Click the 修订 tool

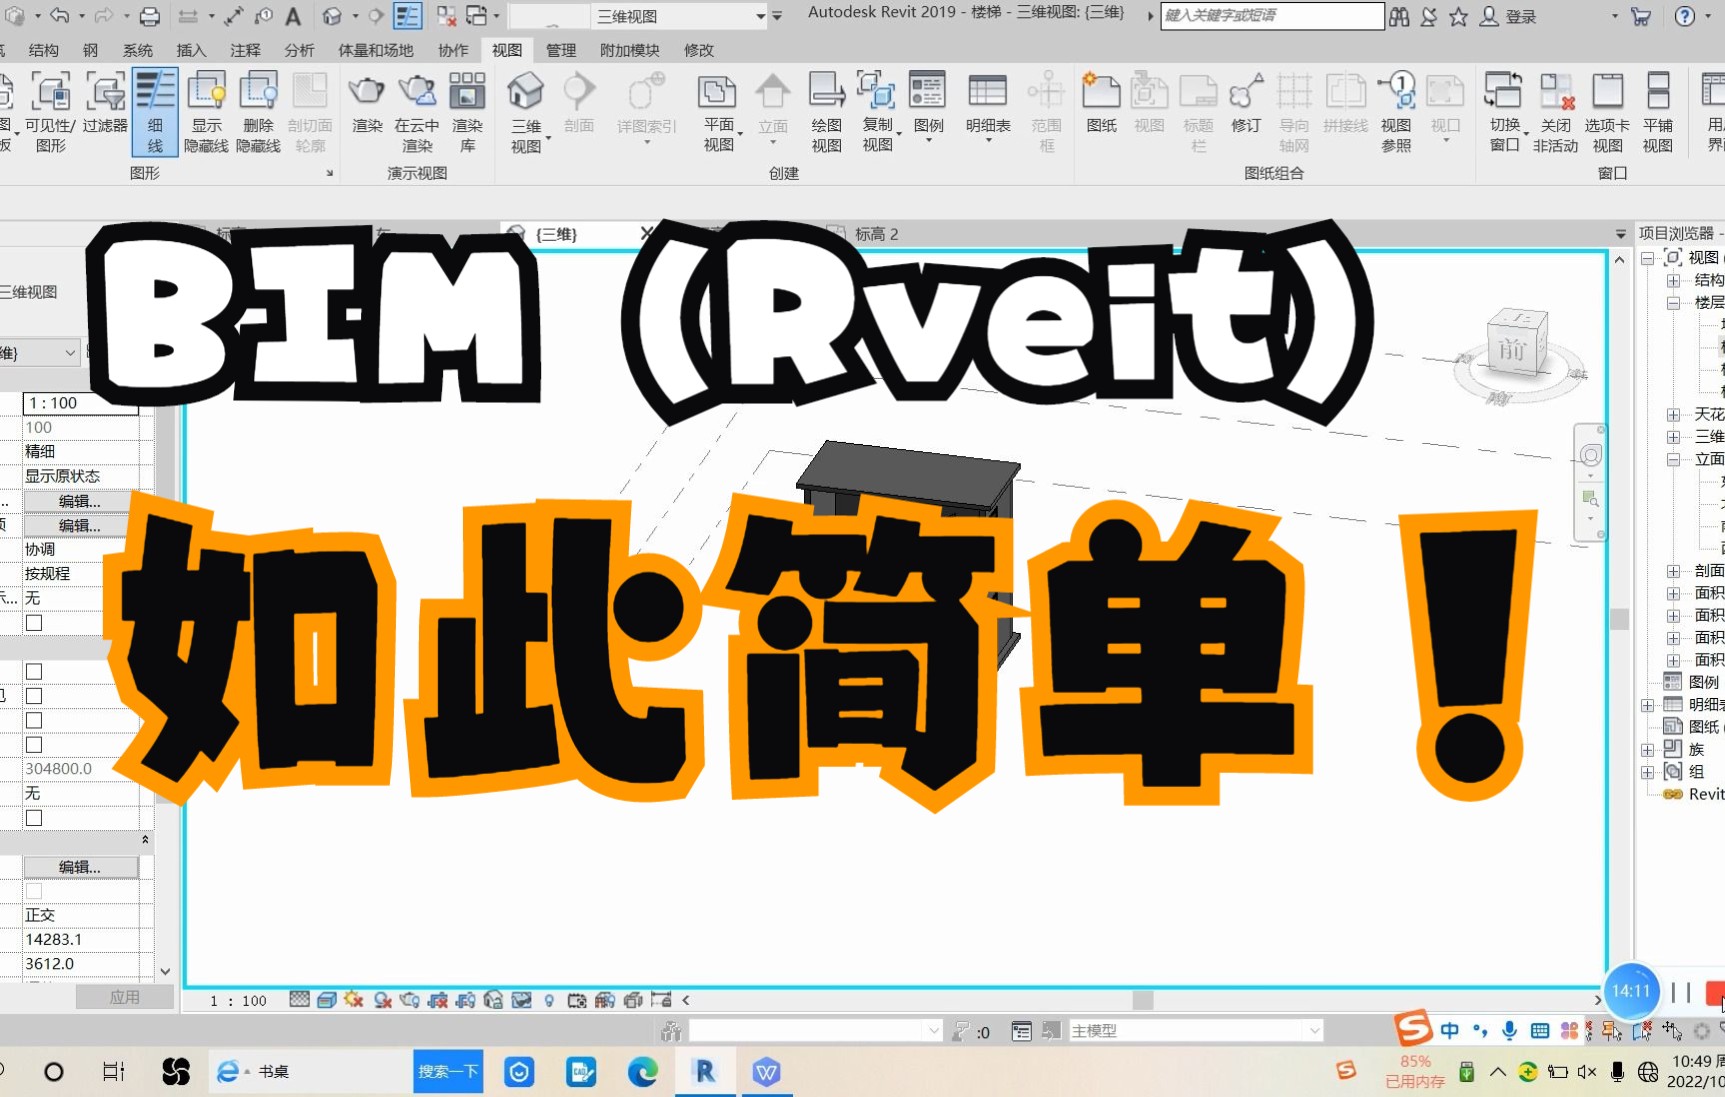tap(1246, 104)
